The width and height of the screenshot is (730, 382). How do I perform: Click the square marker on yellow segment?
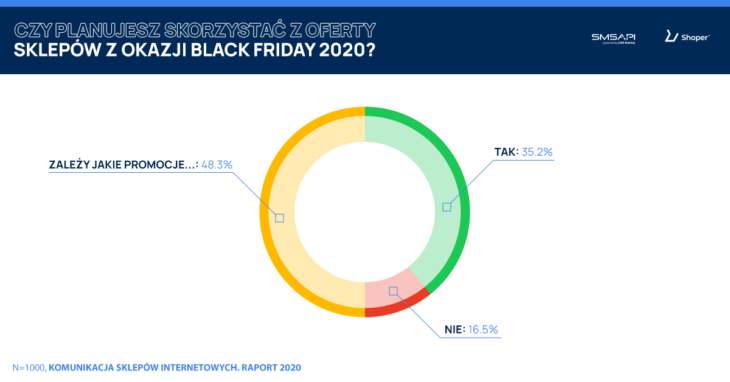pyautogui.click(x=279, y=218)
